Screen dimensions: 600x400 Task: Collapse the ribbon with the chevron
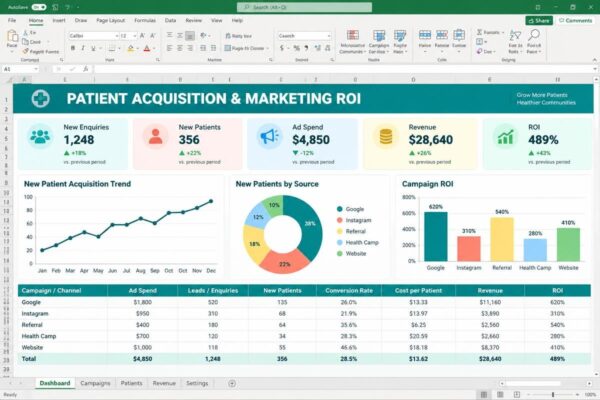point(594,60)
